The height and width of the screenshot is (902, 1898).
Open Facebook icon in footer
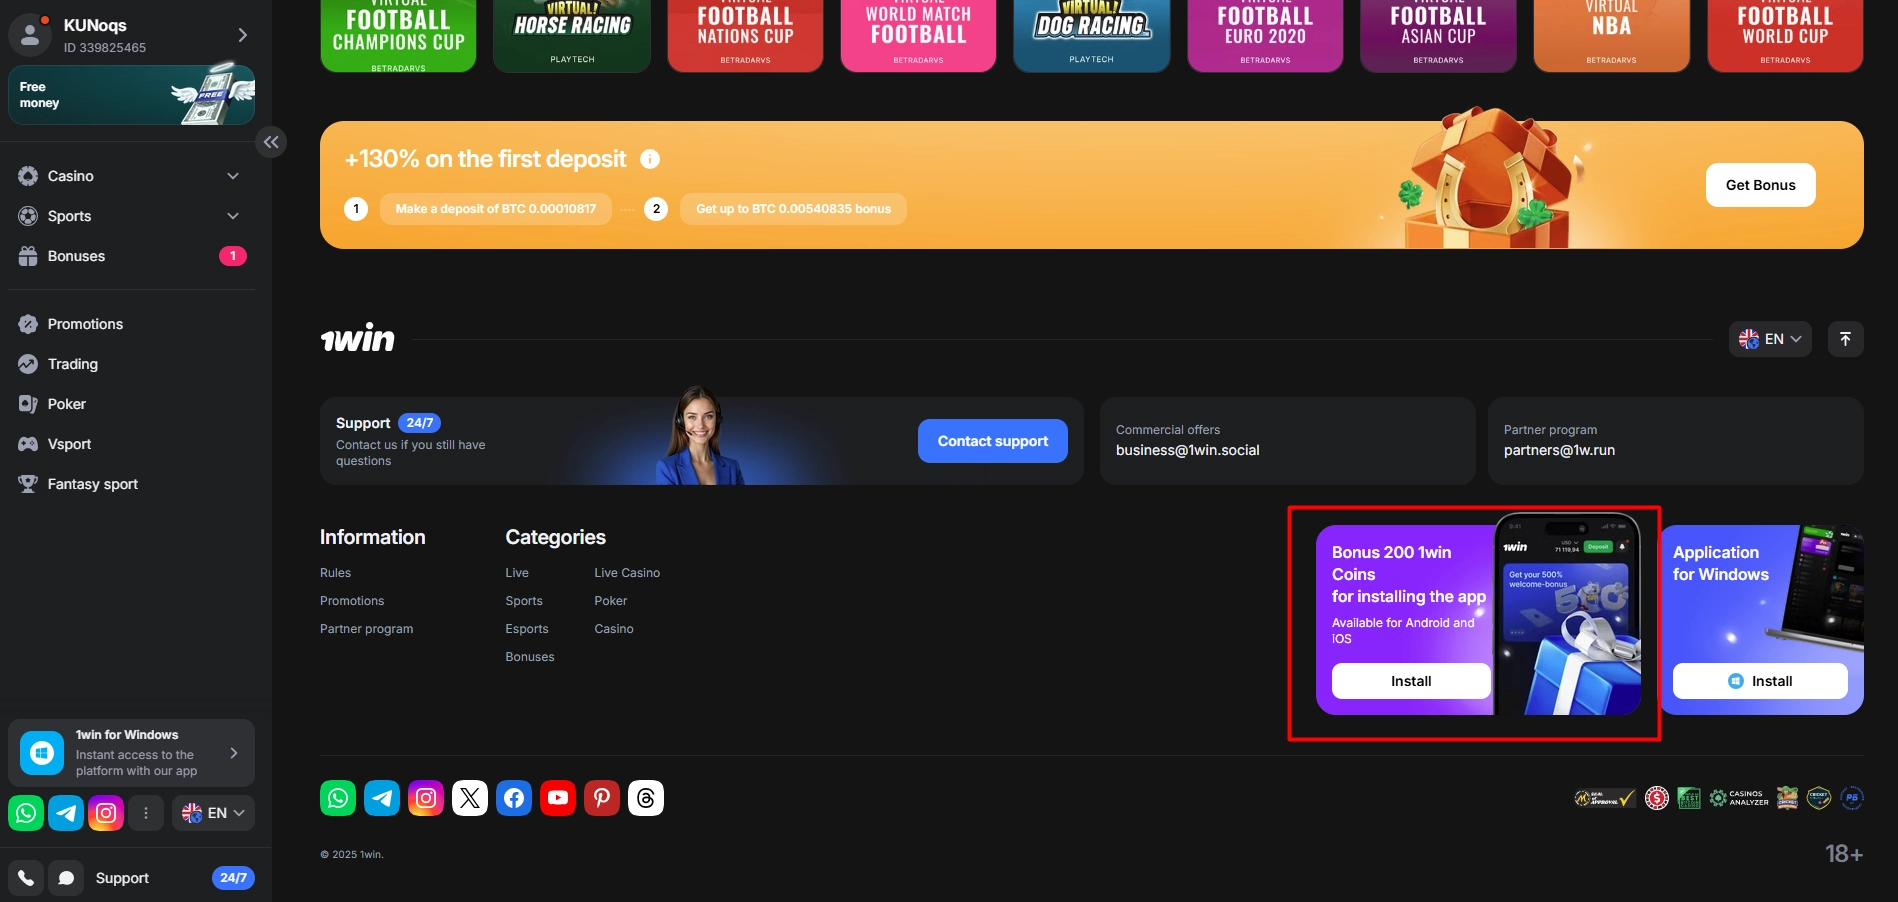[x=514, y=798]
